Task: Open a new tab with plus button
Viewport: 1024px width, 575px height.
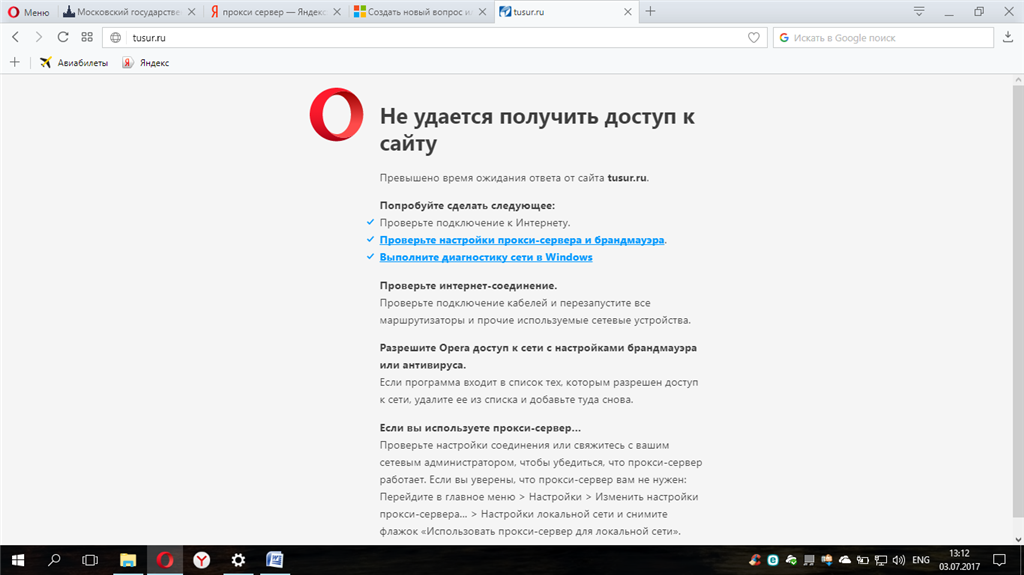Action: coord(650,11)
